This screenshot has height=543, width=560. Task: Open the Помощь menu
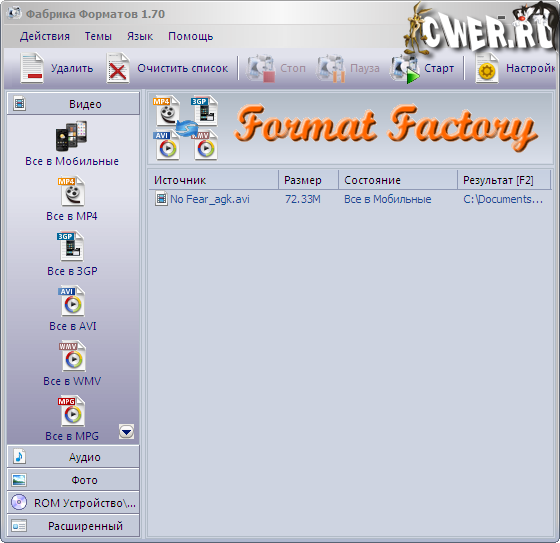pos(190,36)
